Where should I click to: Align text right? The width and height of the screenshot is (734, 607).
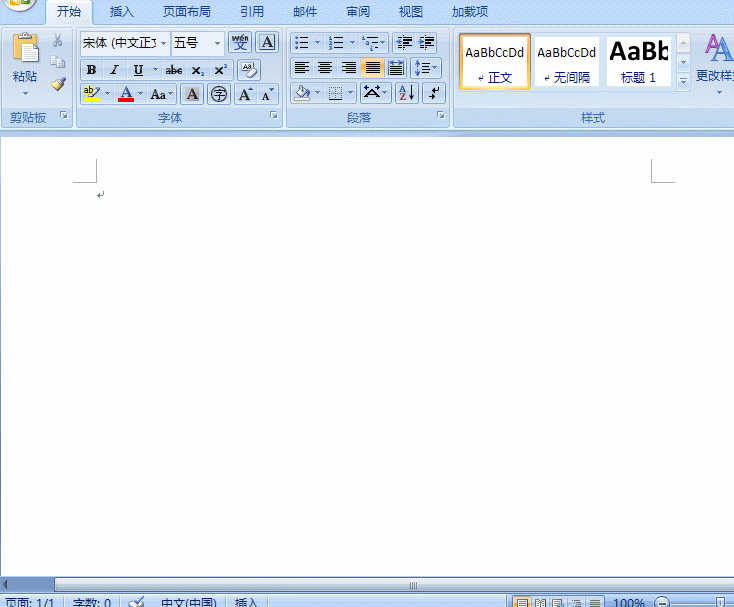(x=349, y=68)
